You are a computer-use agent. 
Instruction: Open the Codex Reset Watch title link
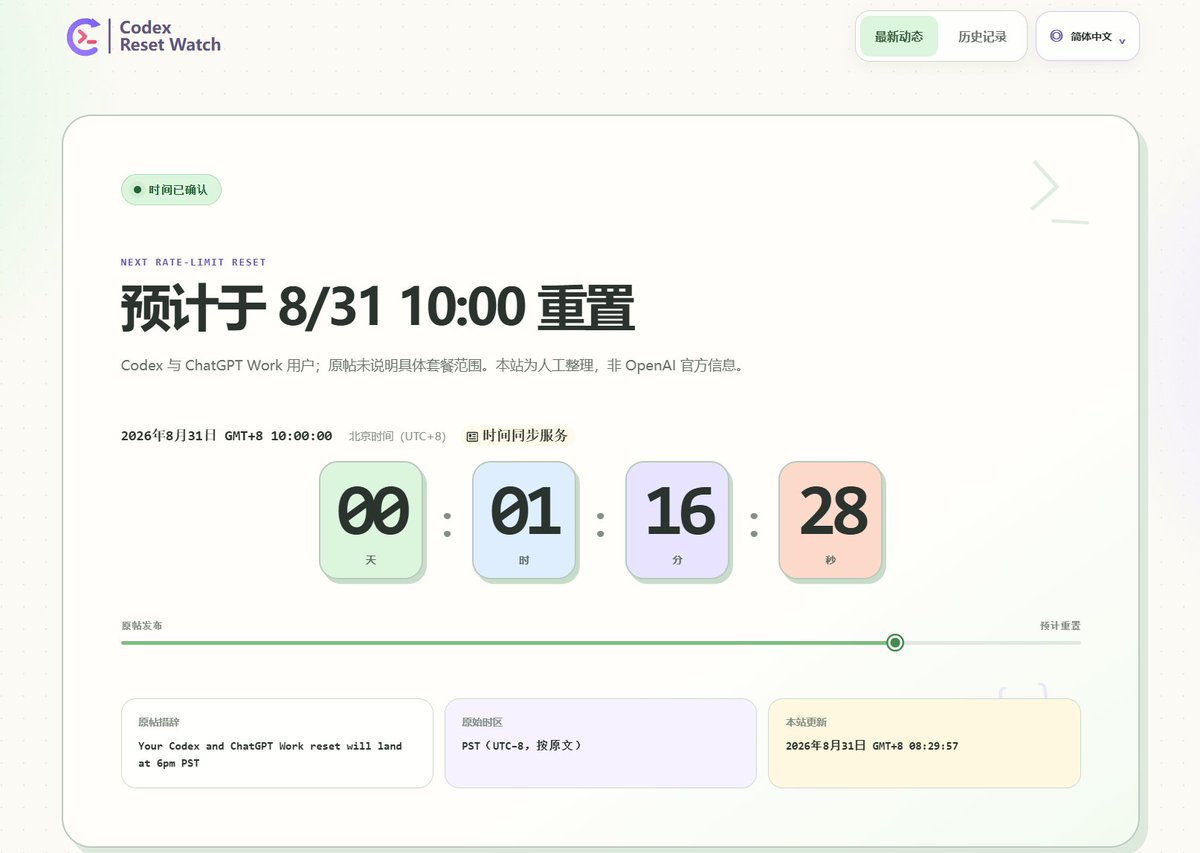click(170, 36)
